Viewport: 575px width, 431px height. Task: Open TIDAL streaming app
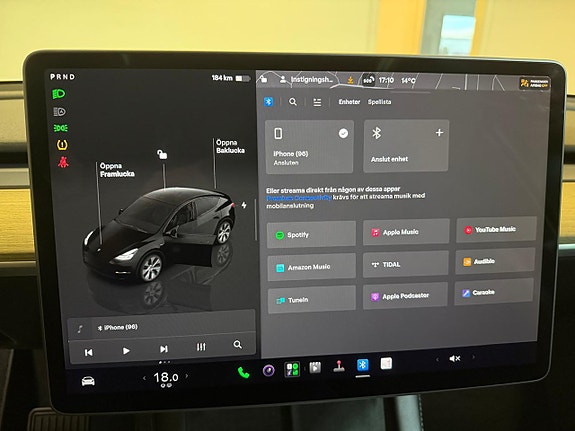406,264
